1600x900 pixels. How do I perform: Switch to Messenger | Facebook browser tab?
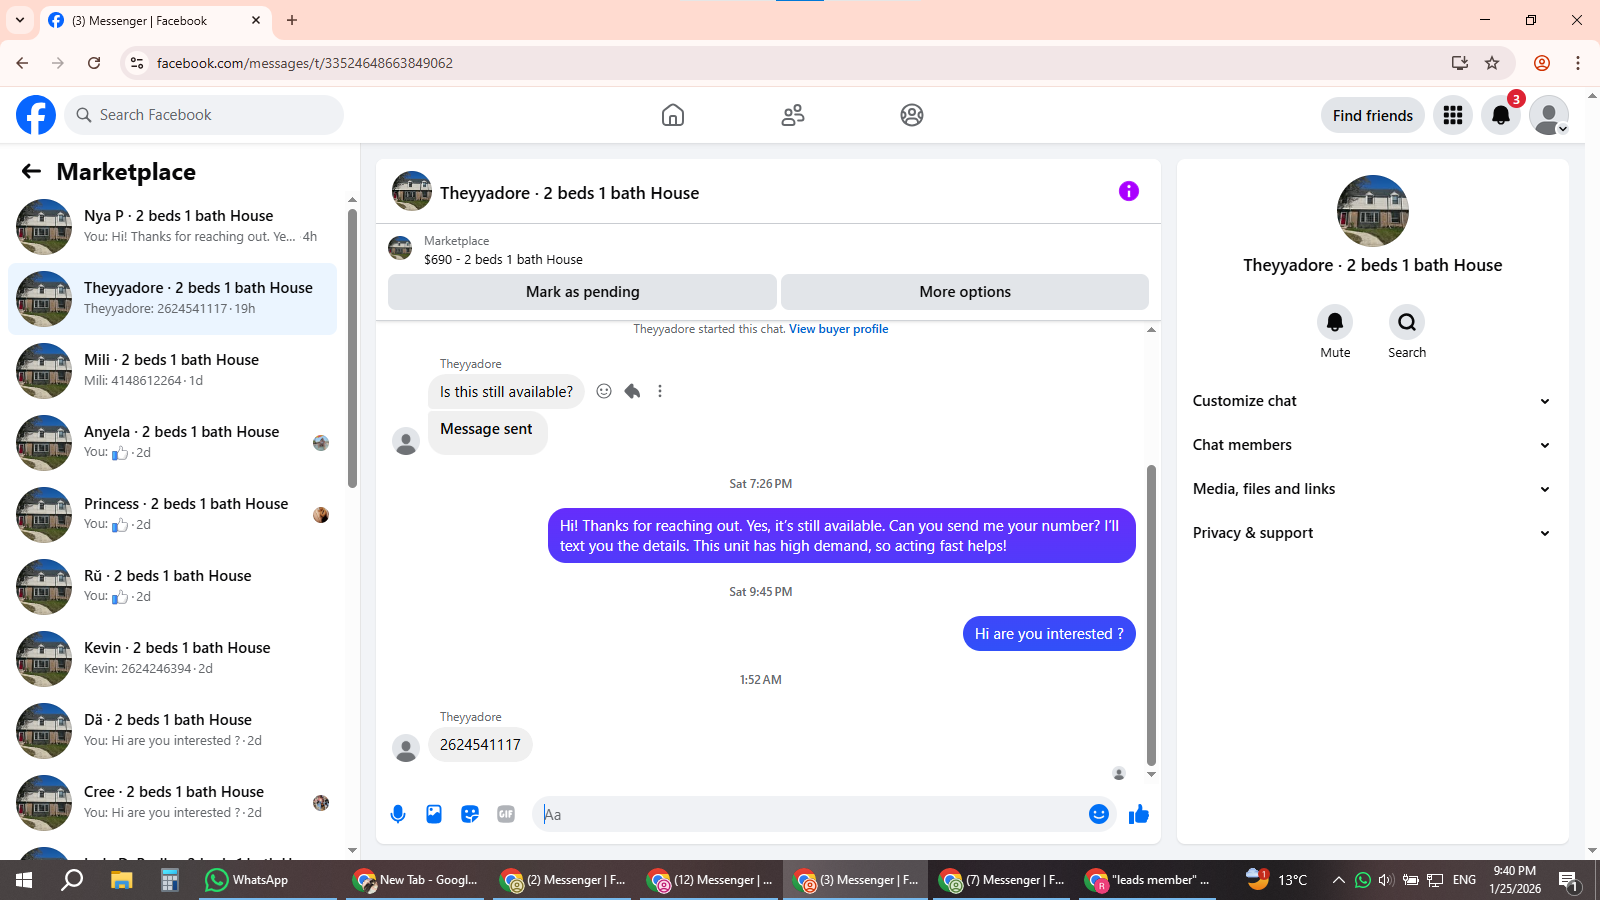click(x=155, y=20)
